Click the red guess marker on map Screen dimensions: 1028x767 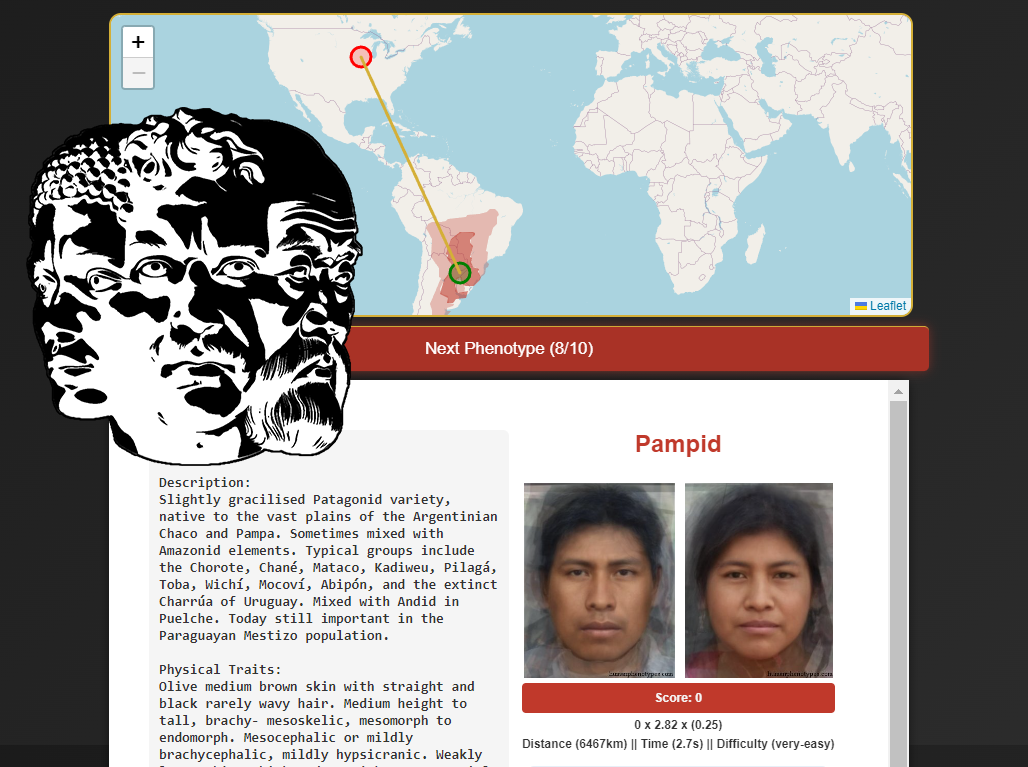[361, 57]
